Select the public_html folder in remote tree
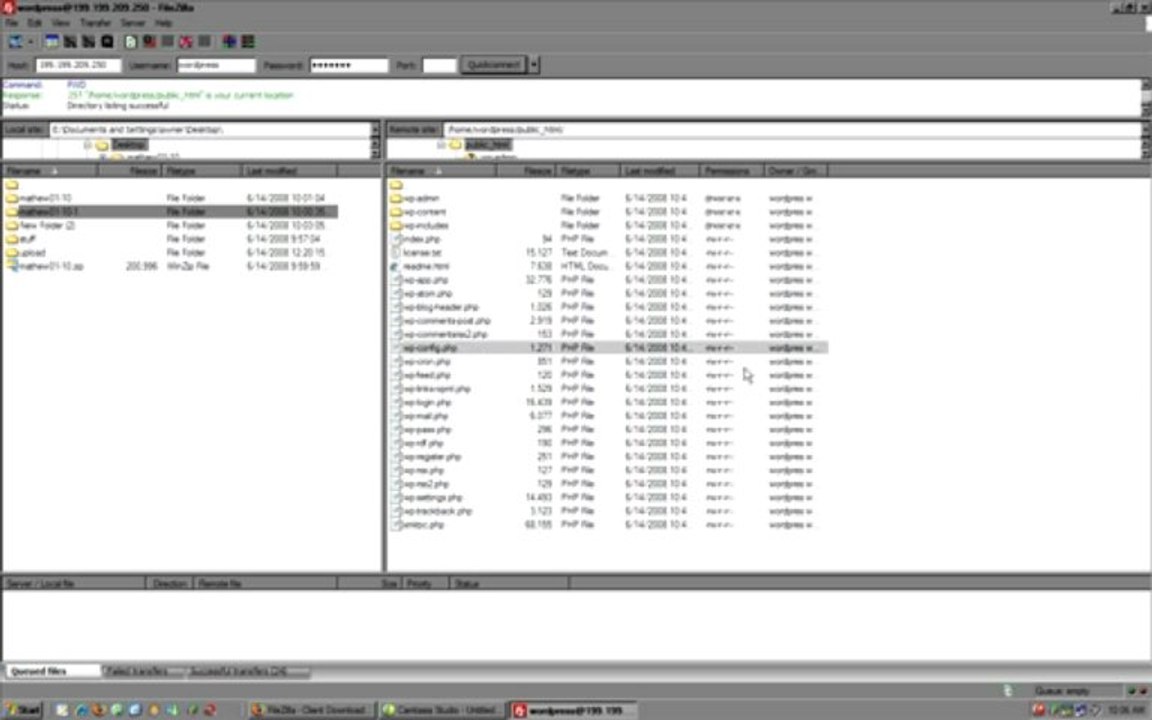The width and height of the screenshot is (1152, 720). coord(488,145)
